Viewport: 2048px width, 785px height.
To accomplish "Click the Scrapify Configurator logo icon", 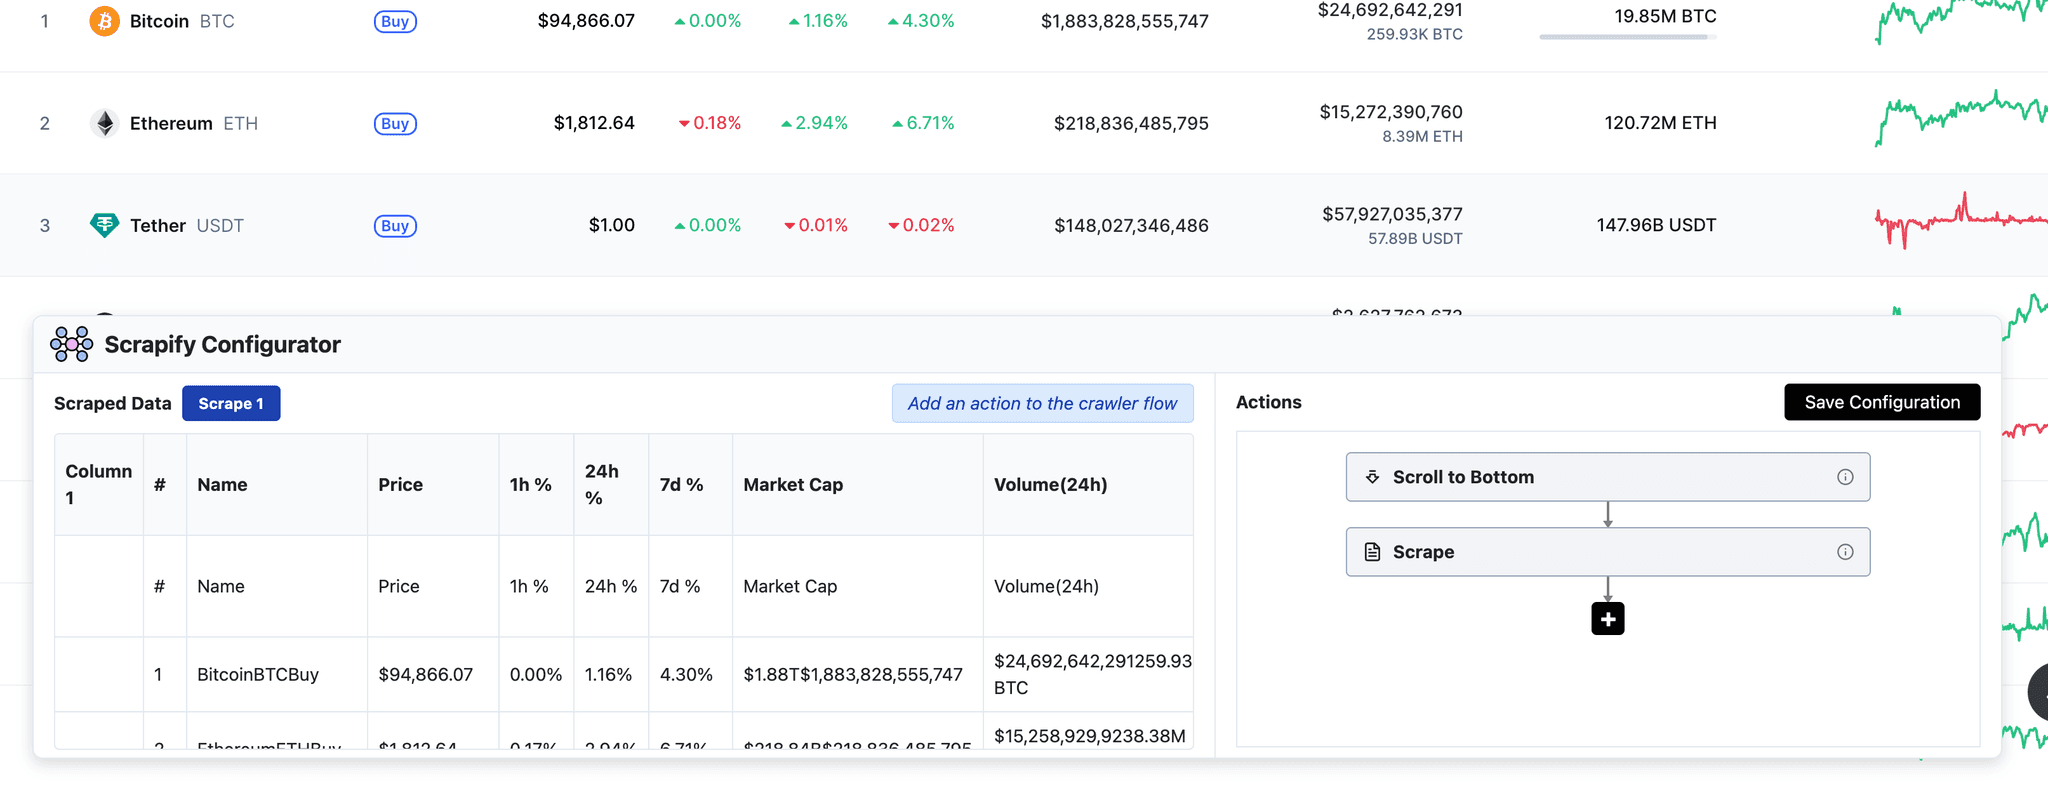I will point(72,344).
